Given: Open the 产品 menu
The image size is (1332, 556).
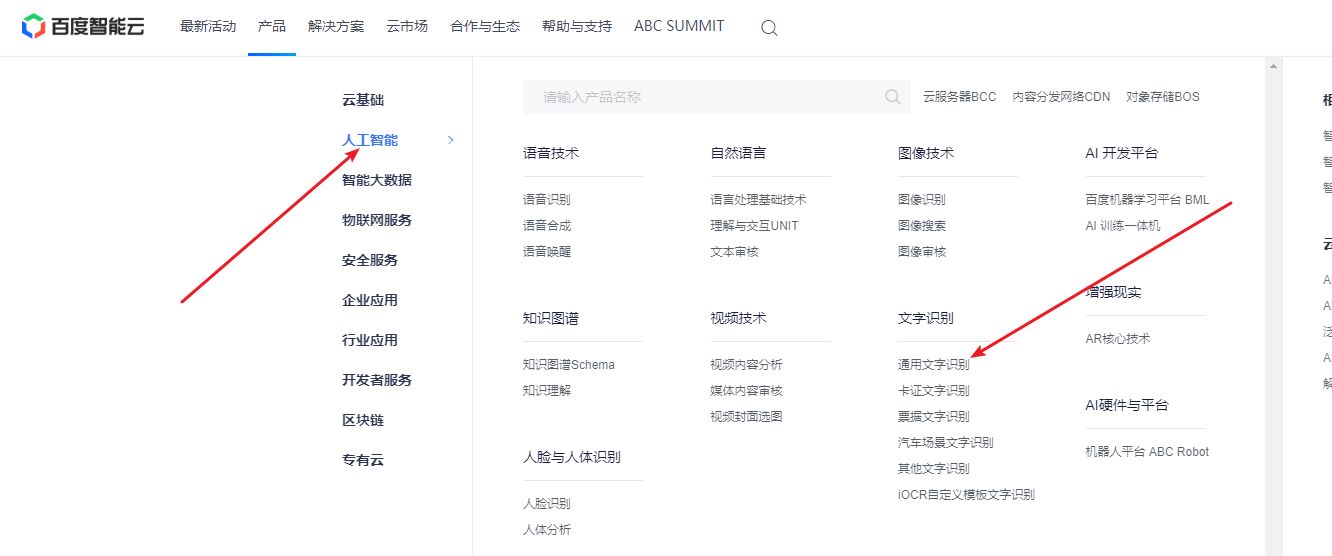Looking at the screenshot, I should coord(272,26).
